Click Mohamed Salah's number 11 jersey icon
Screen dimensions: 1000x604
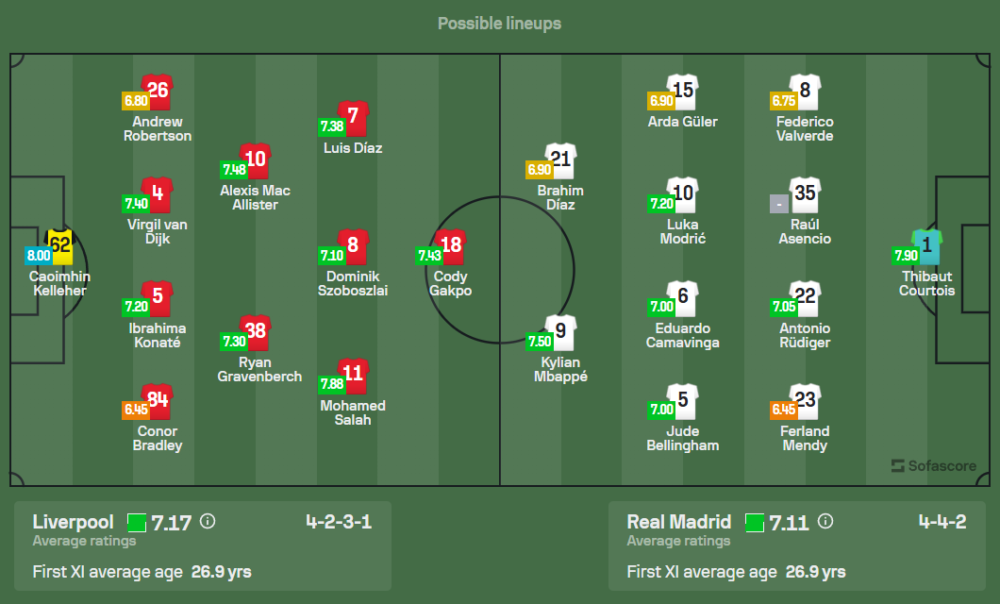tap(354, 375)
